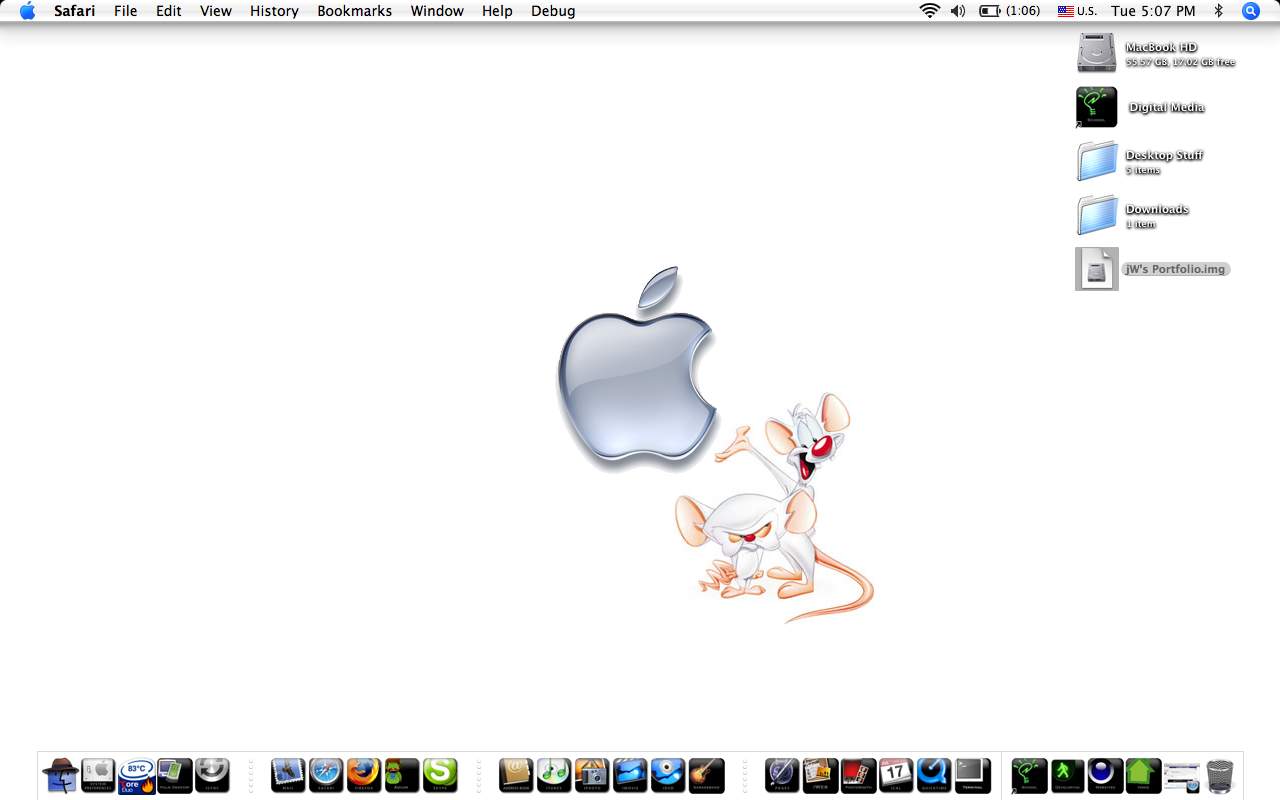Launch Skype from the Dock
1280x800 pixels.
[x=440, y=775]
